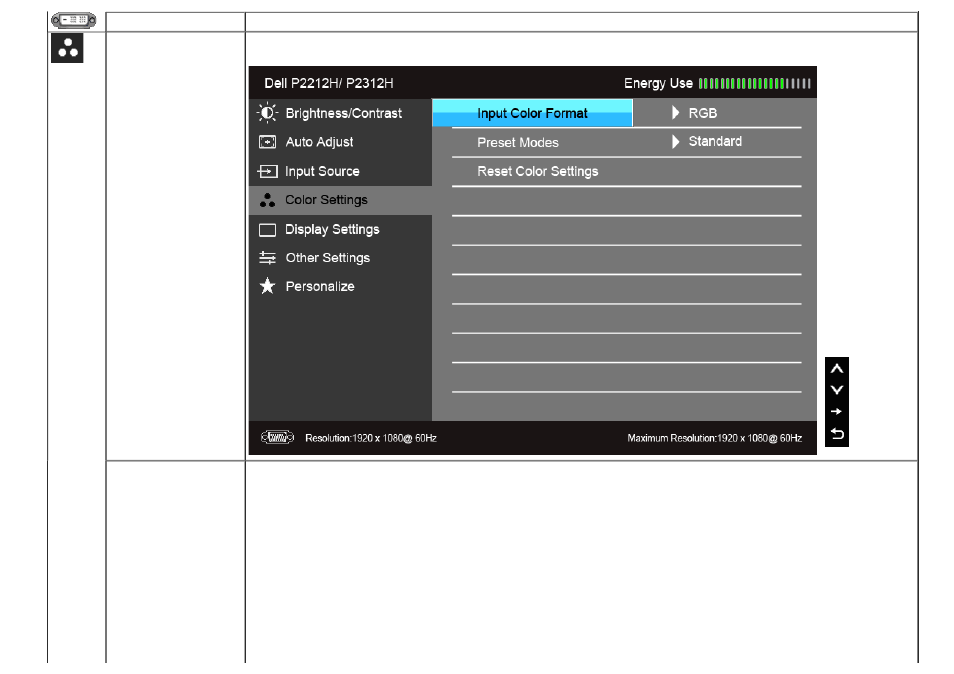This screenshot has width=954, height=674.
Task: Click the Auto Adjust icon
Action: 267,142
